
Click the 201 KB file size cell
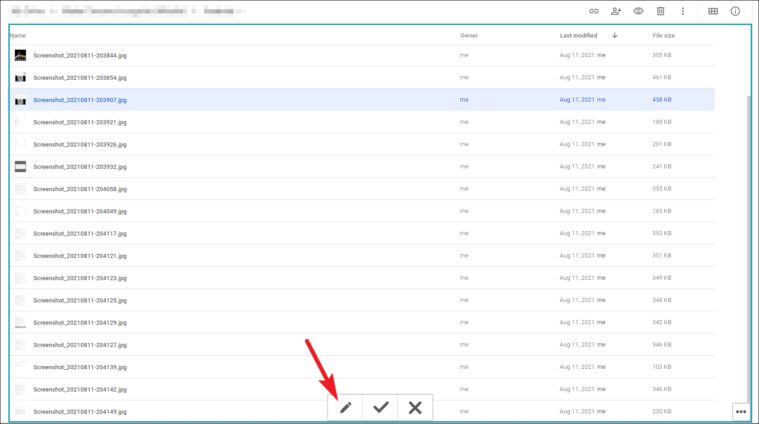(662, 144)
